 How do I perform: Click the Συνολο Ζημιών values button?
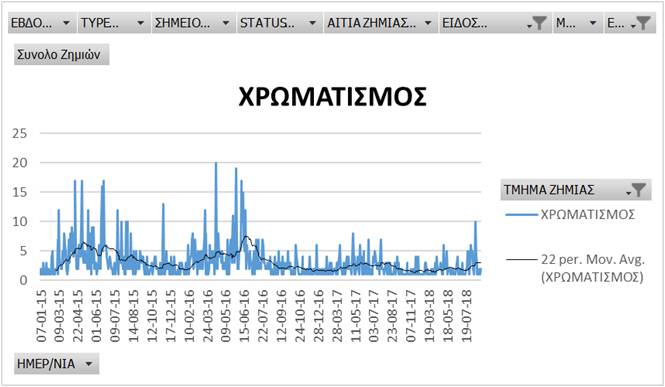(x=61, y=55)
